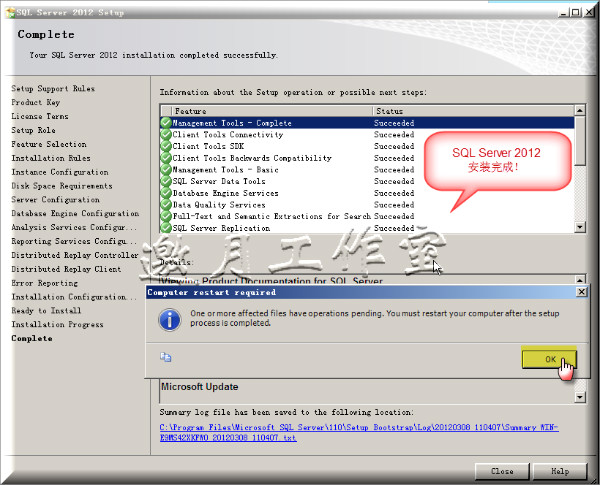Click green check icon for Database Engine Services
The height and width of the screenshot is (485, 600).
pos(166,193)
